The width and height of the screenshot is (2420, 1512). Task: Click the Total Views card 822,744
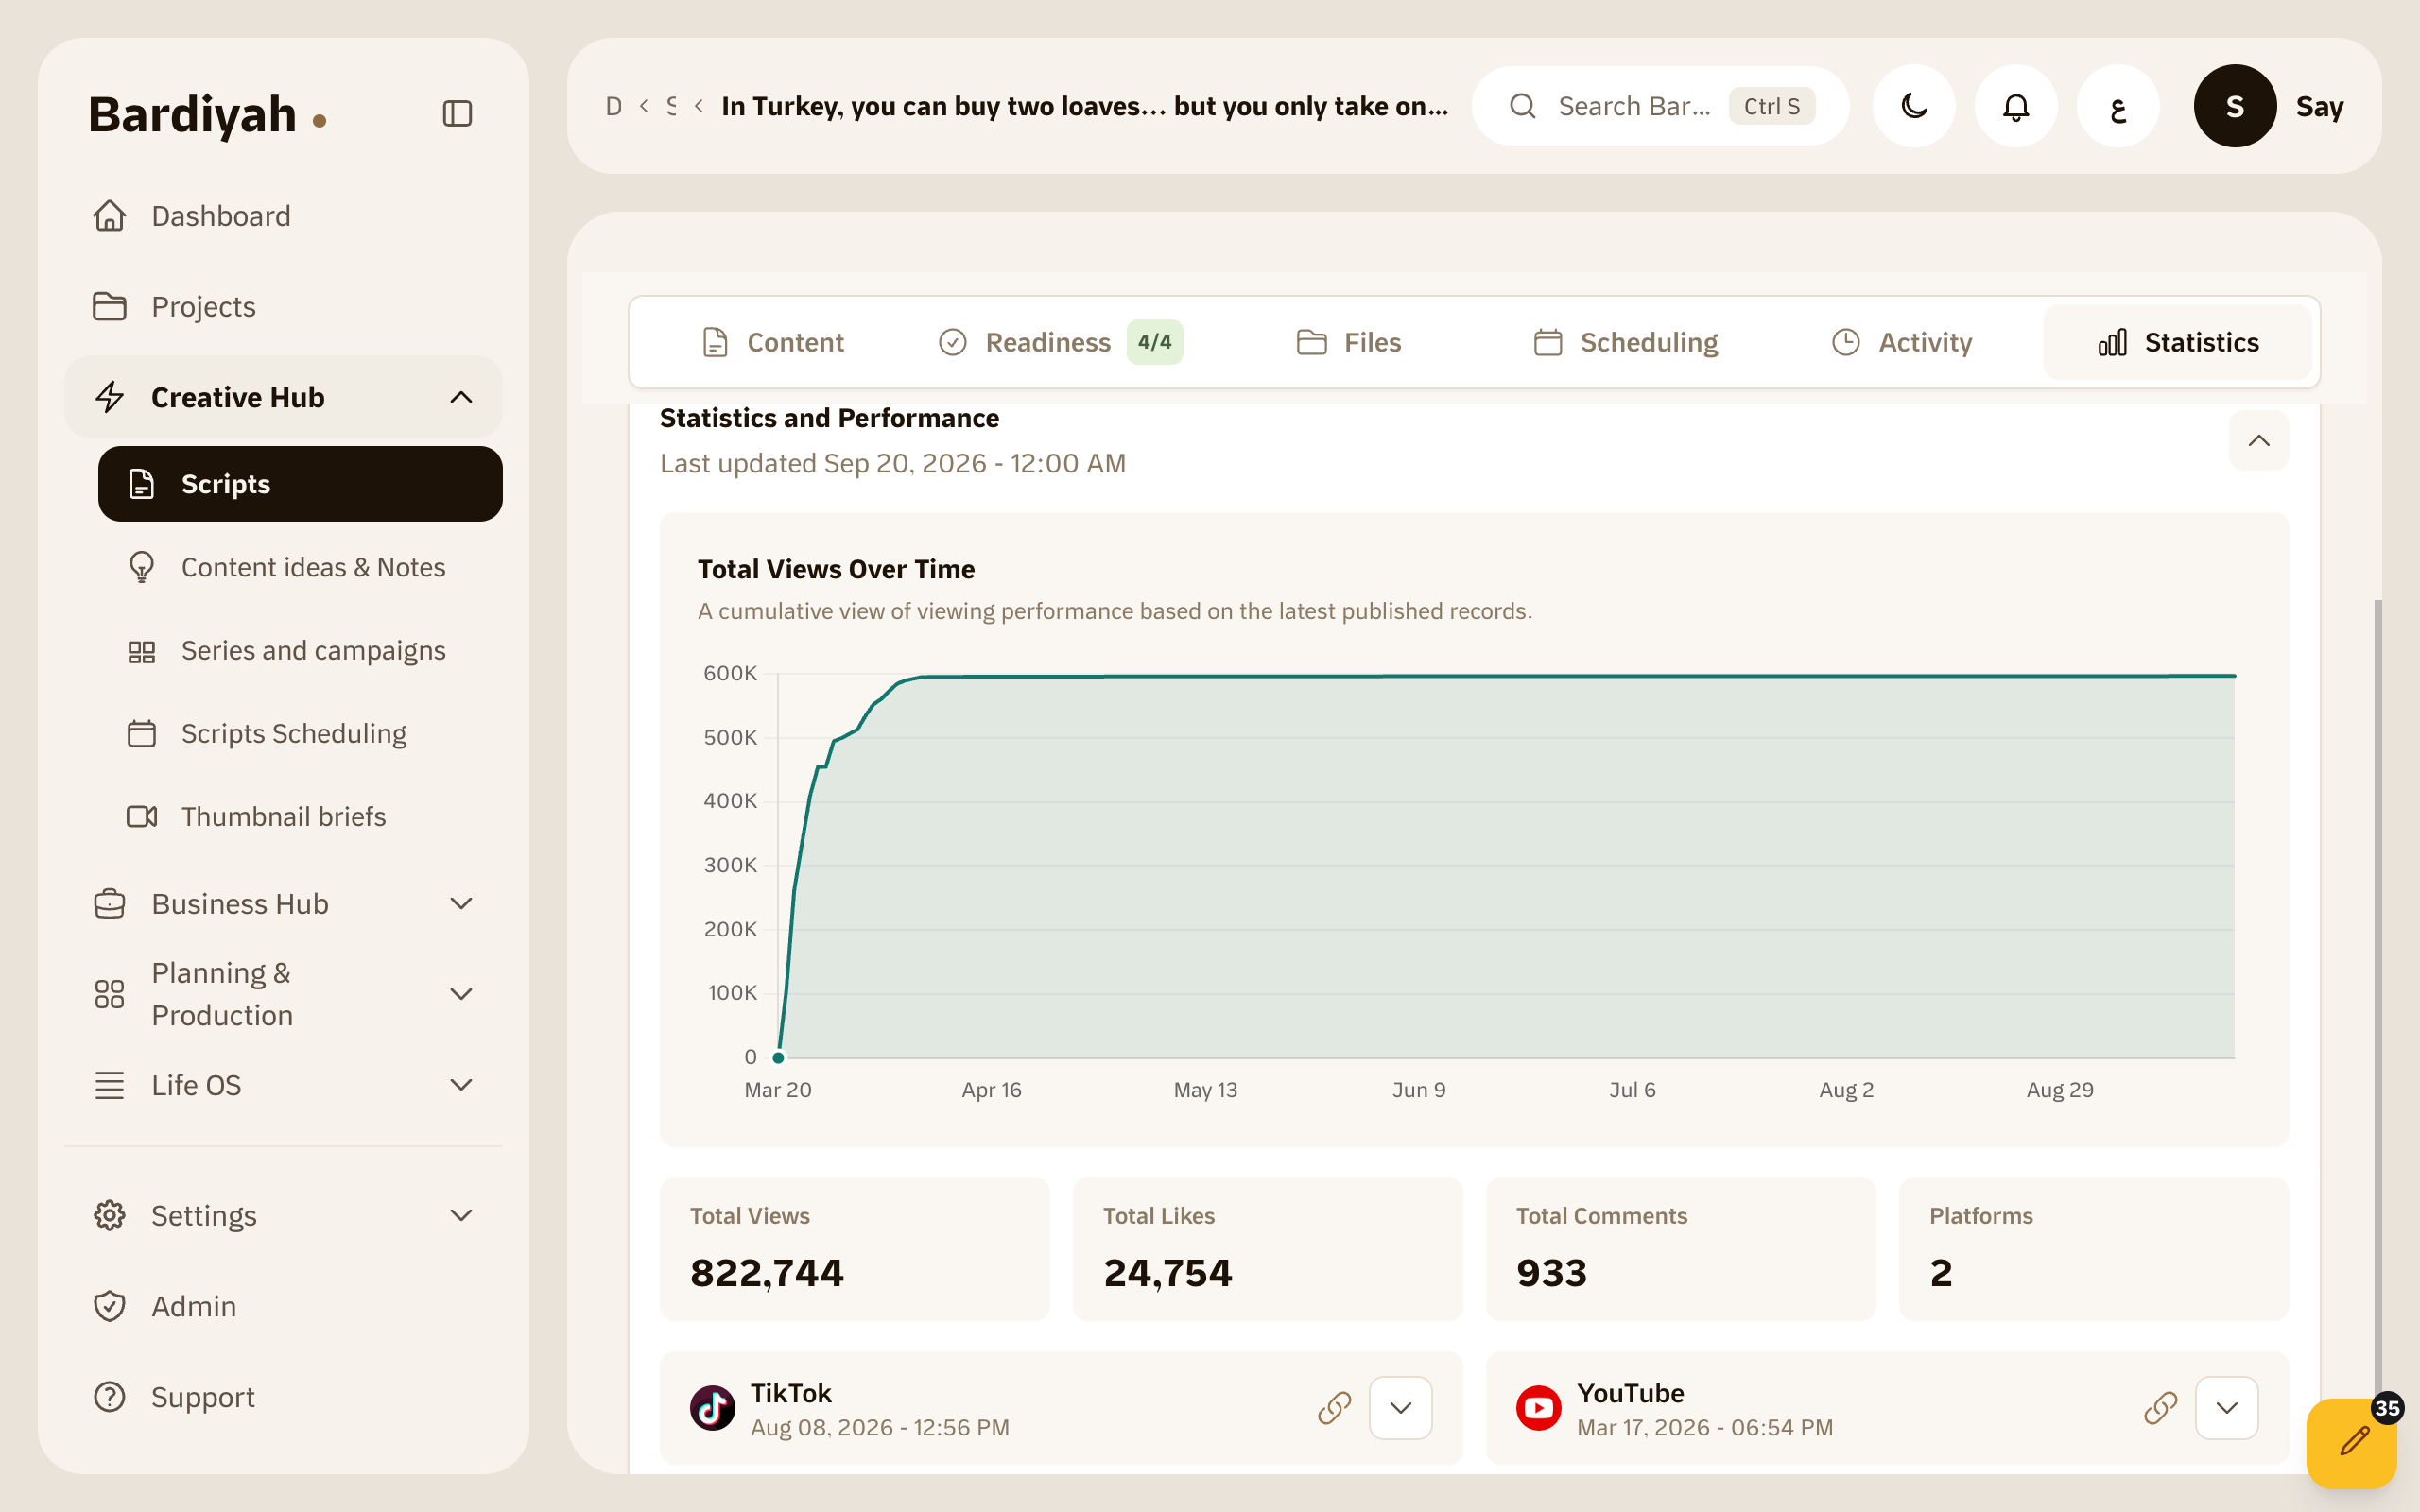855,1248
